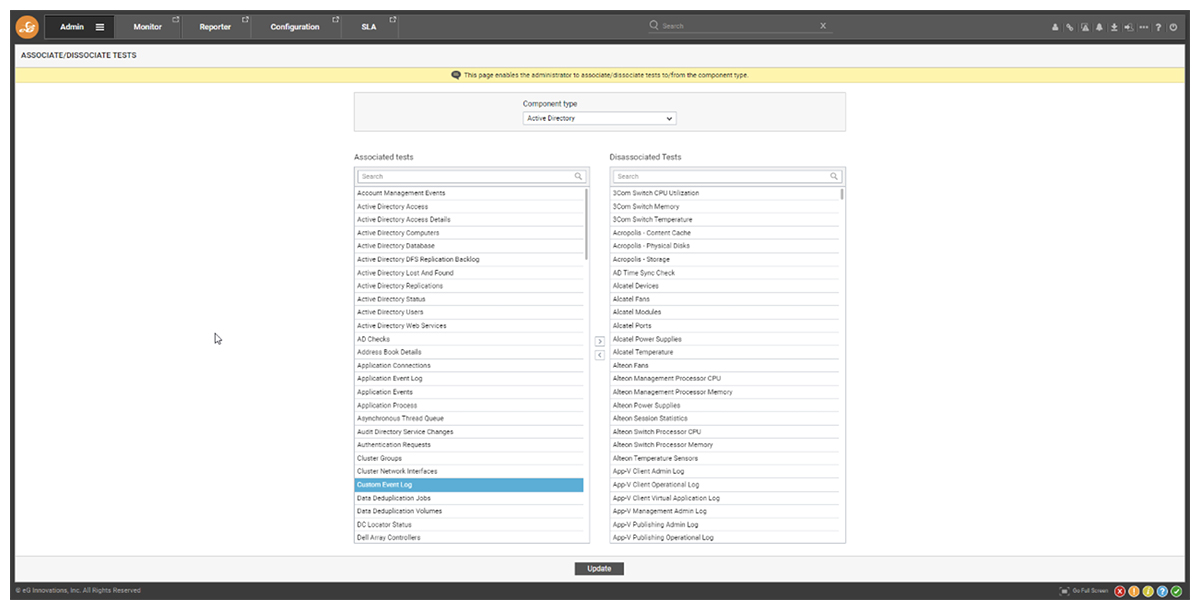Open the Component type dropdown
This screenshot has width=1200, height=610.
[x=600, y=118]
